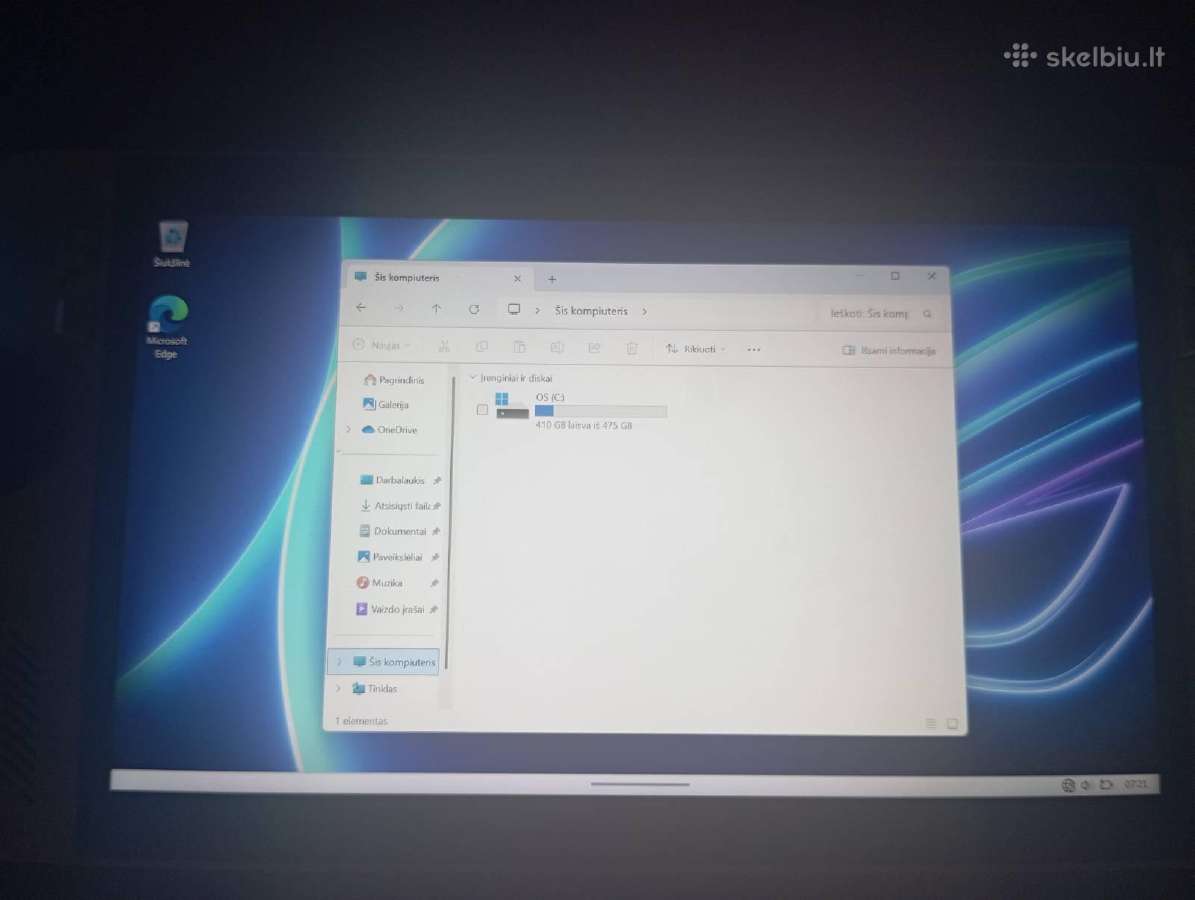This screenshot has height=900, width=1195.
Task: Open the three-dots more options menu
Action: (754, 350)
